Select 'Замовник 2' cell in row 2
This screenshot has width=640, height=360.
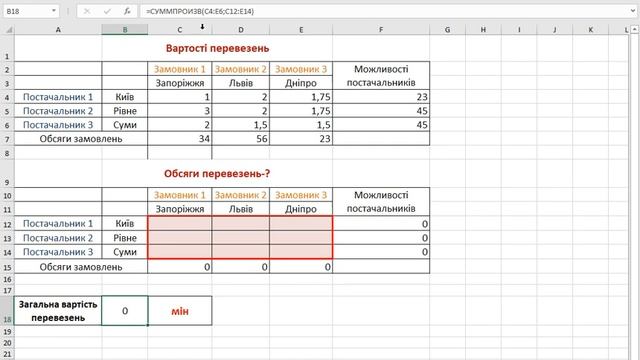(241, 69)
